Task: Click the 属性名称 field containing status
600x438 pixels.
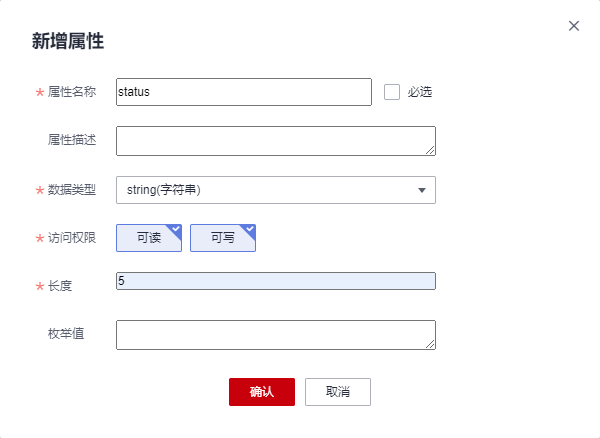Action: tap(243, 92)
